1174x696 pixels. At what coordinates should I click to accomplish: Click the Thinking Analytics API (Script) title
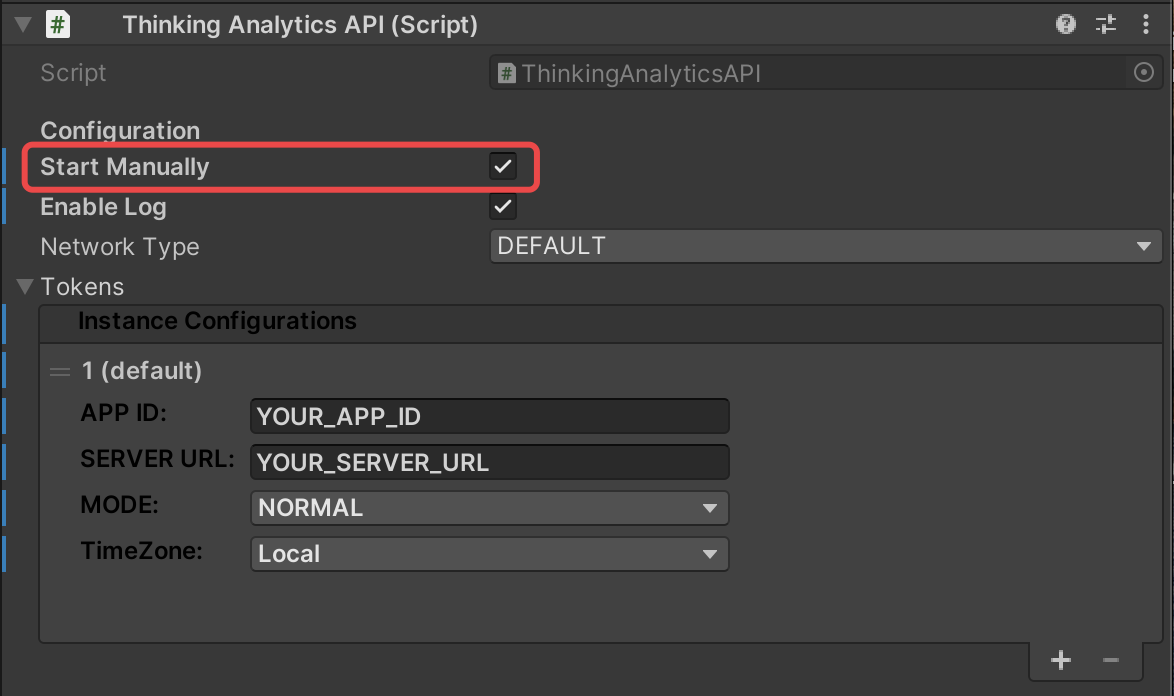click(x=300, y=25)
